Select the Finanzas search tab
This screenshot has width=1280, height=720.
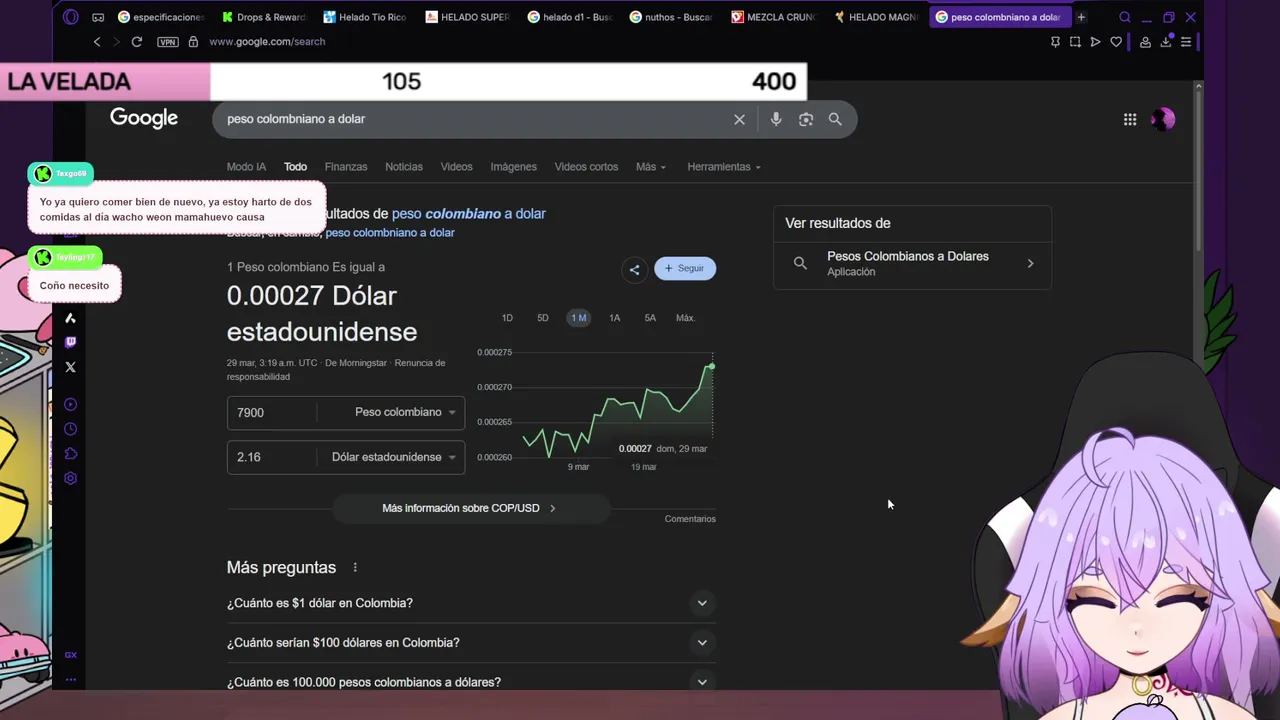click(x=346, y=167)
